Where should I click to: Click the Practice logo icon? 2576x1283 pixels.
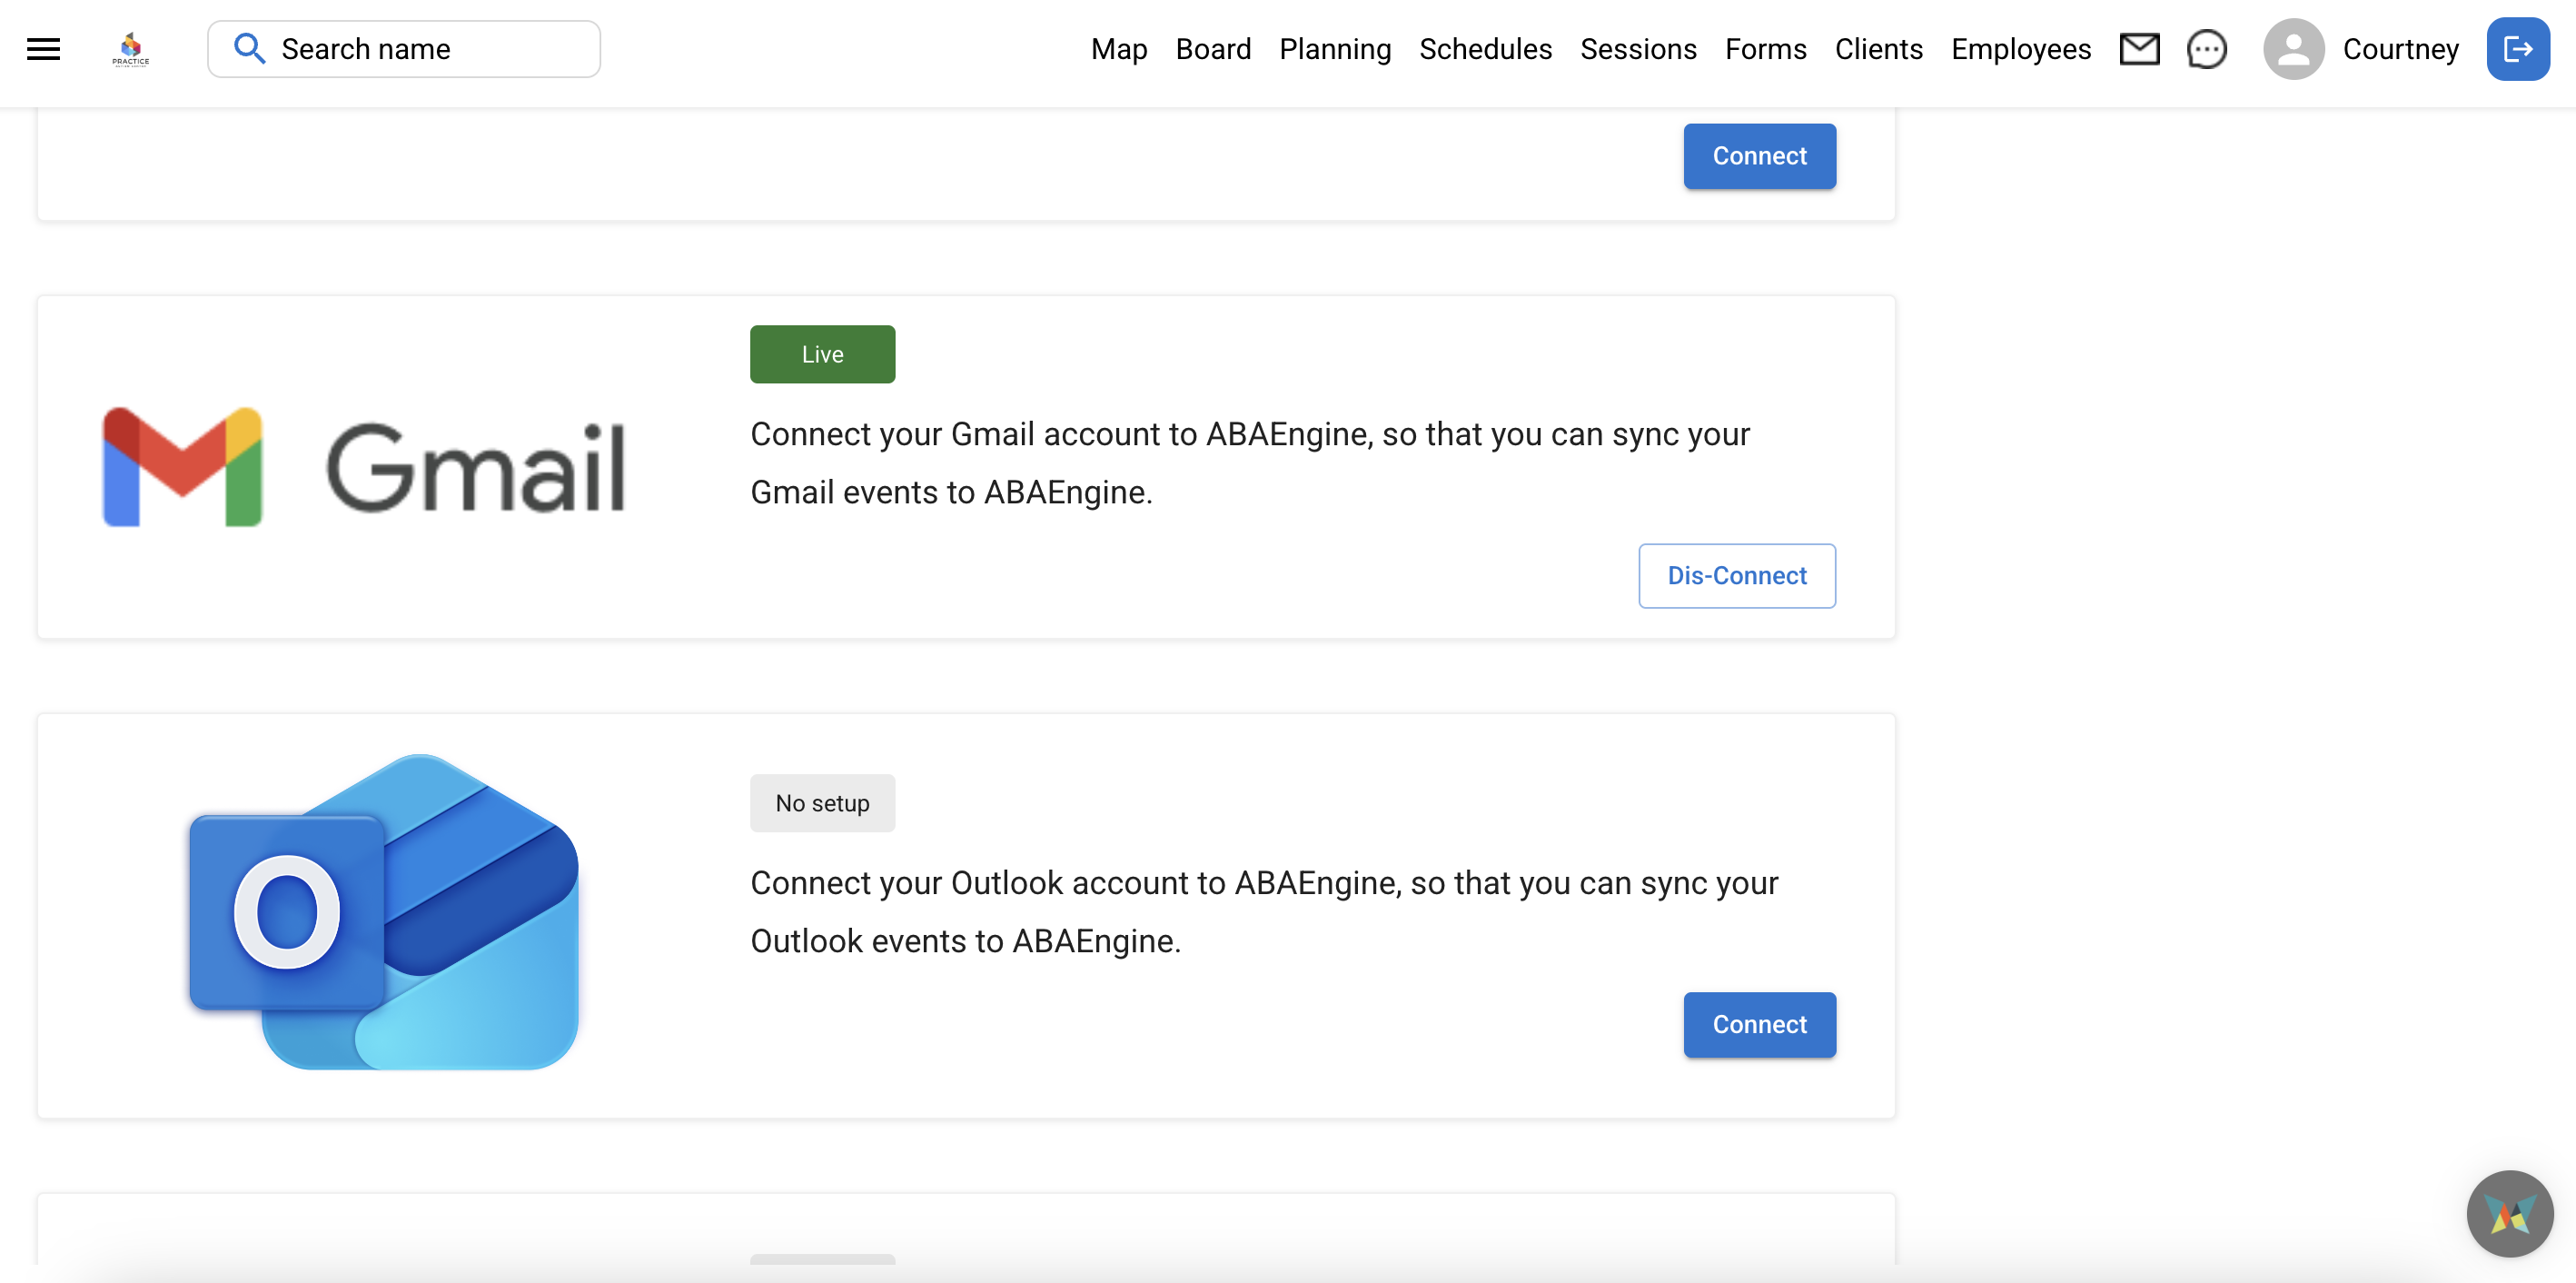click(131, 49)
